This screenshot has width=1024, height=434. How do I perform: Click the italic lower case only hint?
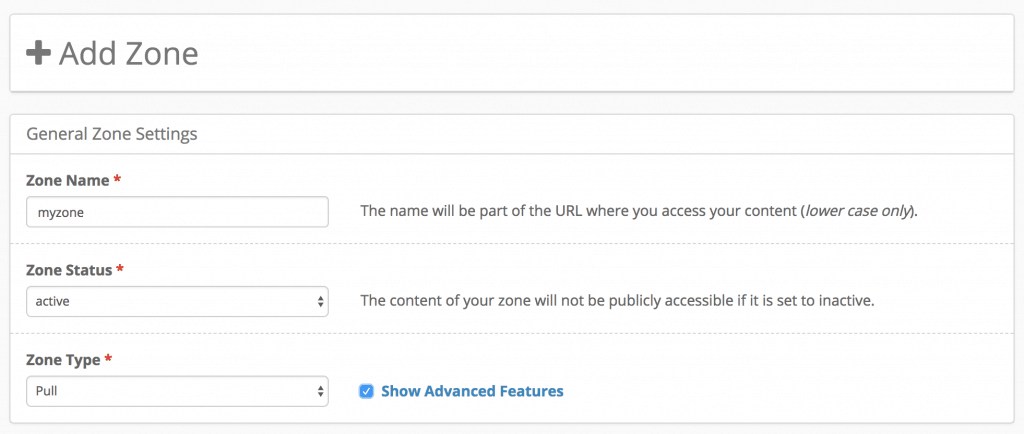point(858,212)
